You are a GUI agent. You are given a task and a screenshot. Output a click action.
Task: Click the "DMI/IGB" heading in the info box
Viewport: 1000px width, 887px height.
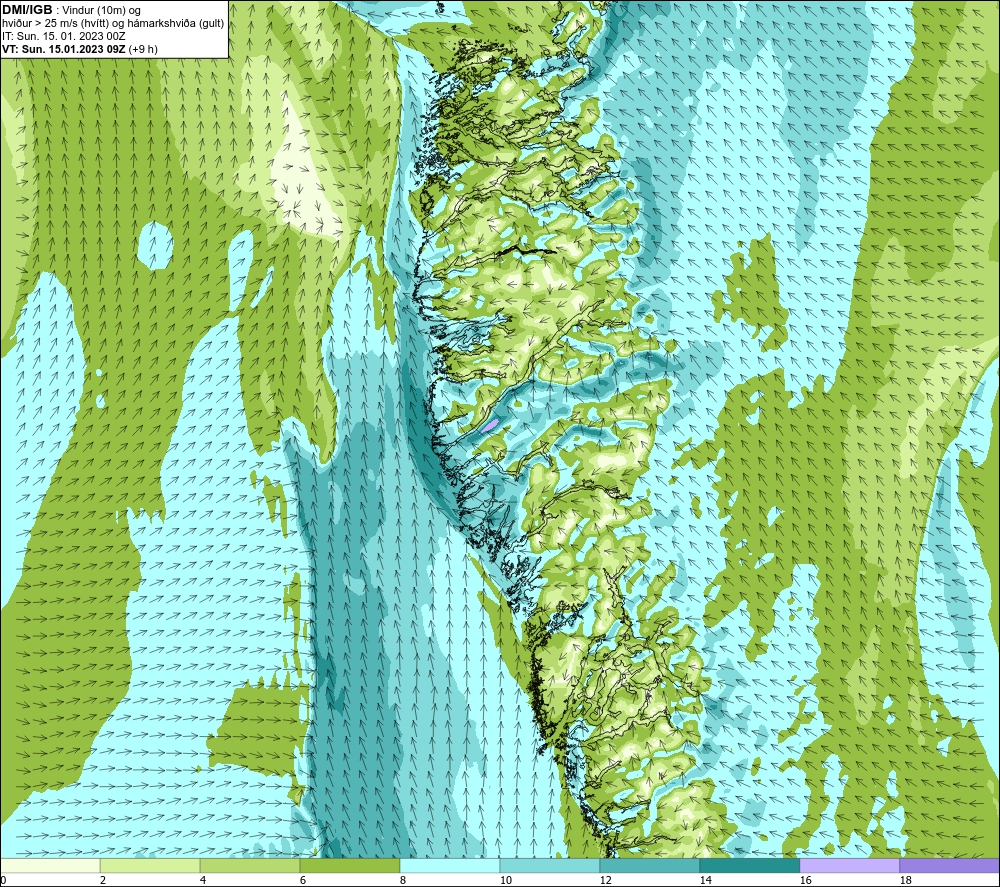click(27, 10)
